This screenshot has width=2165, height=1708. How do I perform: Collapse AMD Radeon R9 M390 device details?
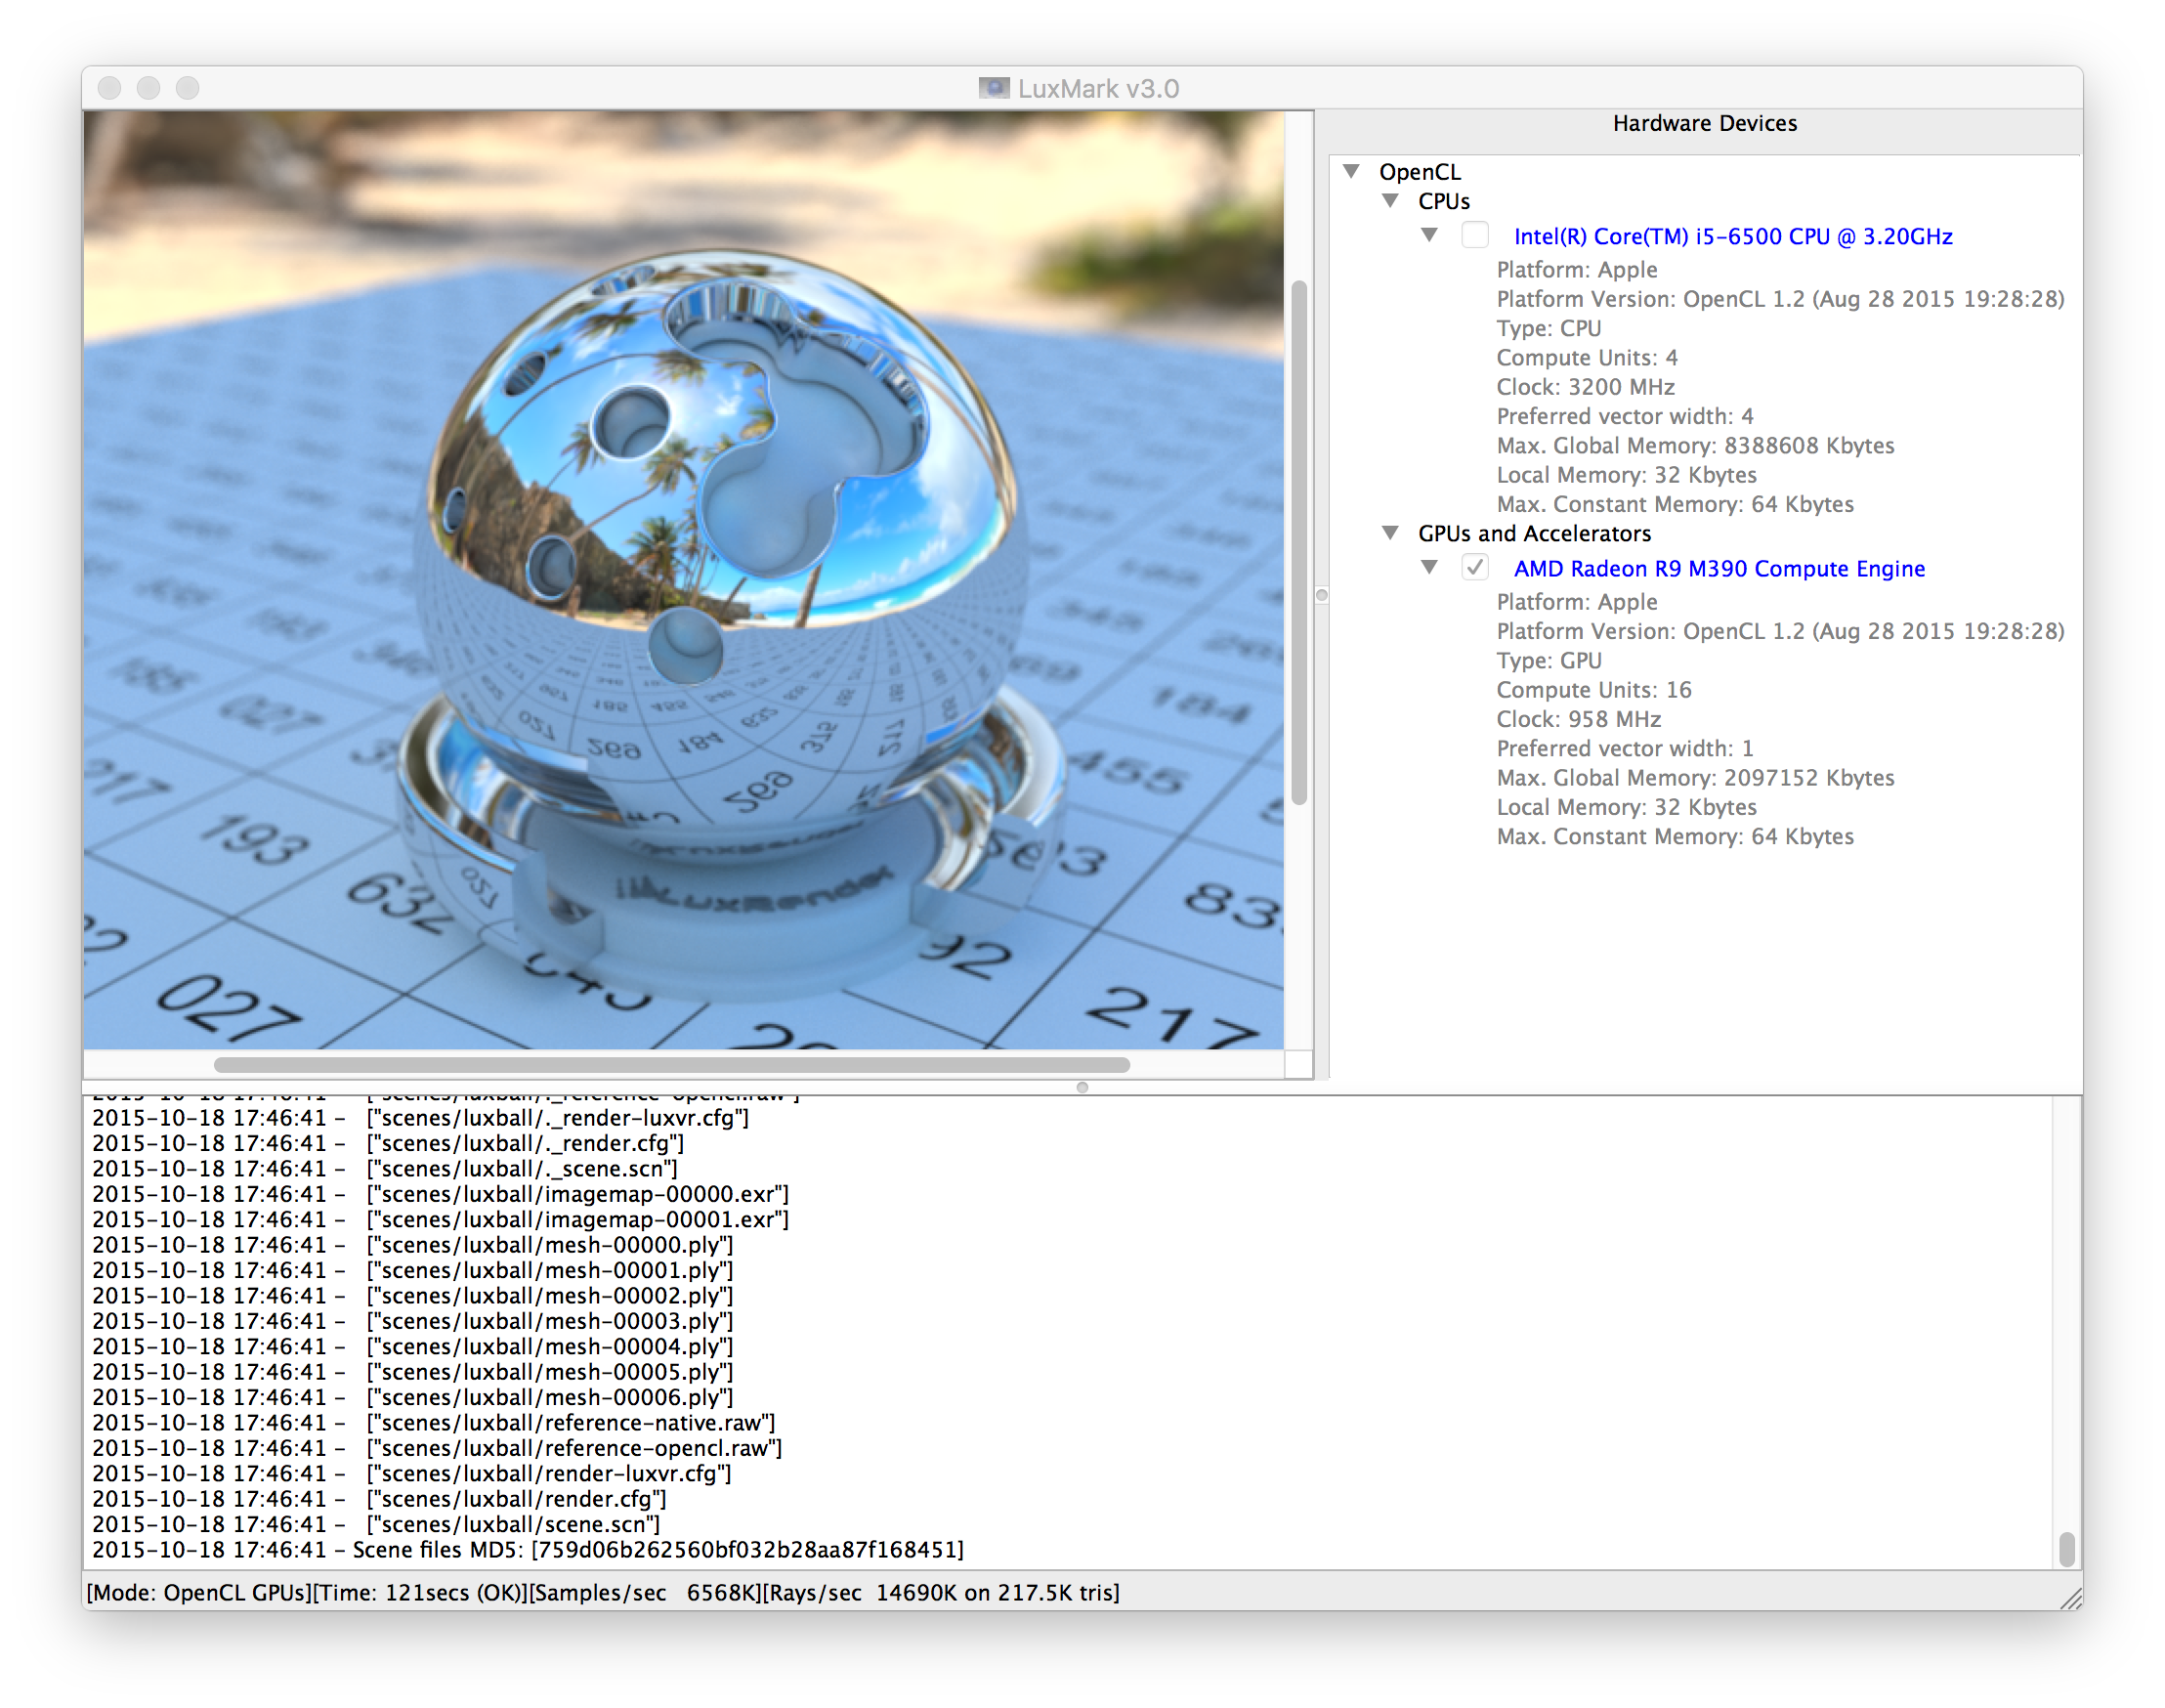pyautogui.click(x=1430, y=568)
